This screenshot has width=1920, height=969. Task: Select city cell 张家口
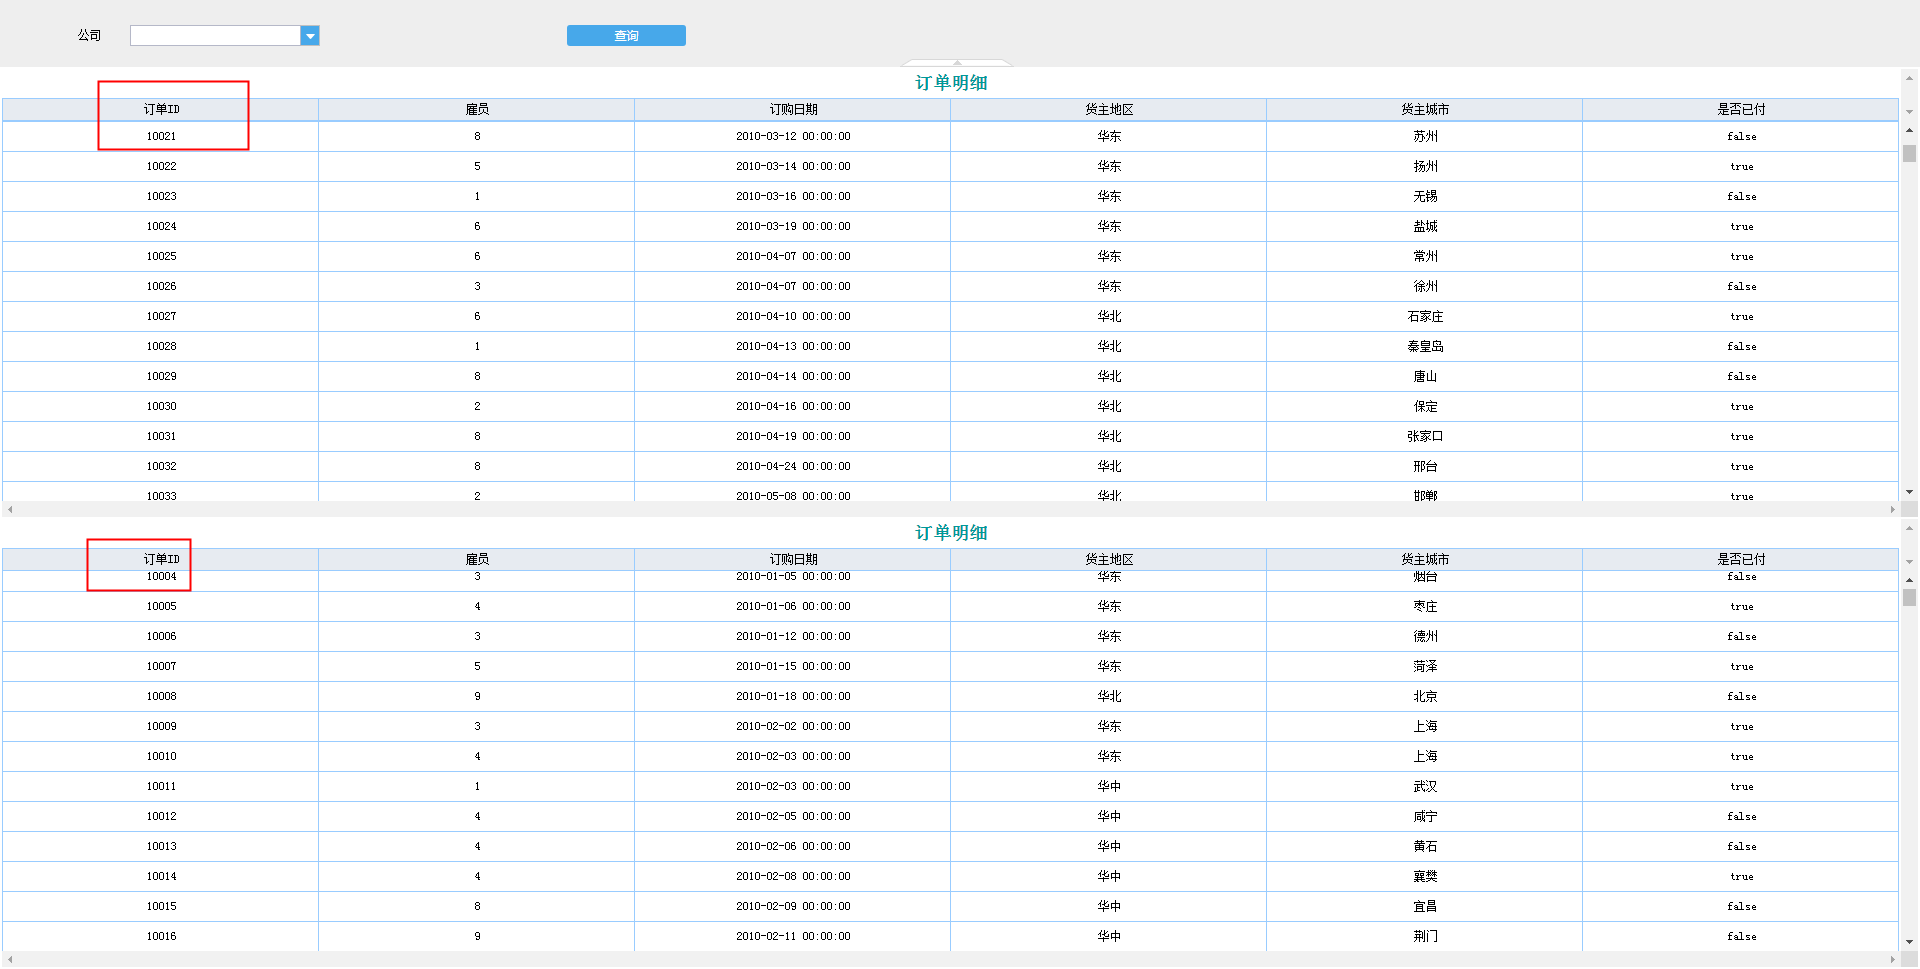[1425, 436]
